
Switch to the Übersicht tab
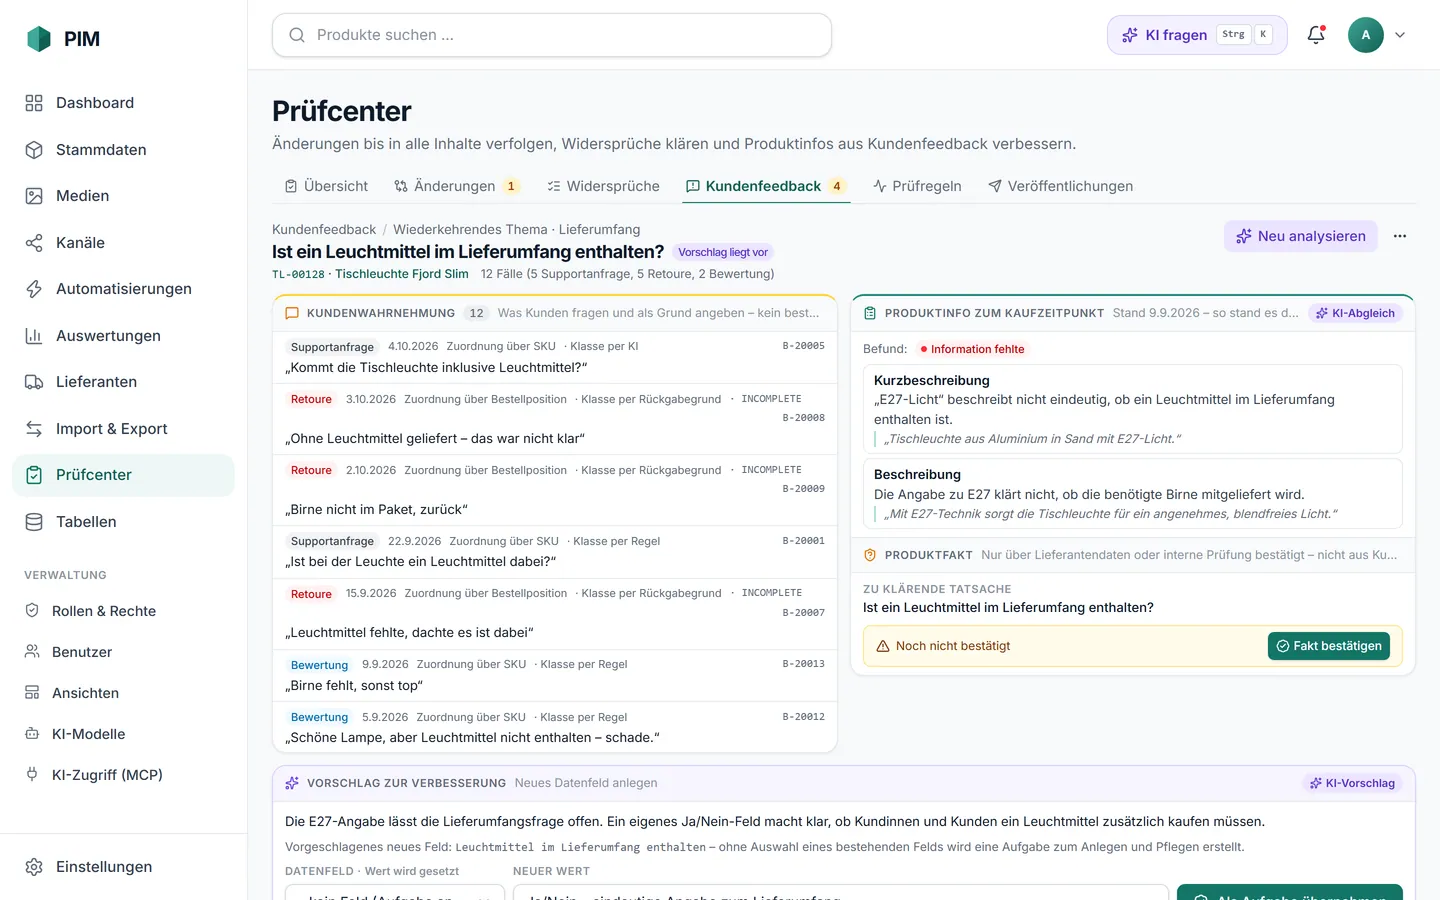326,186
